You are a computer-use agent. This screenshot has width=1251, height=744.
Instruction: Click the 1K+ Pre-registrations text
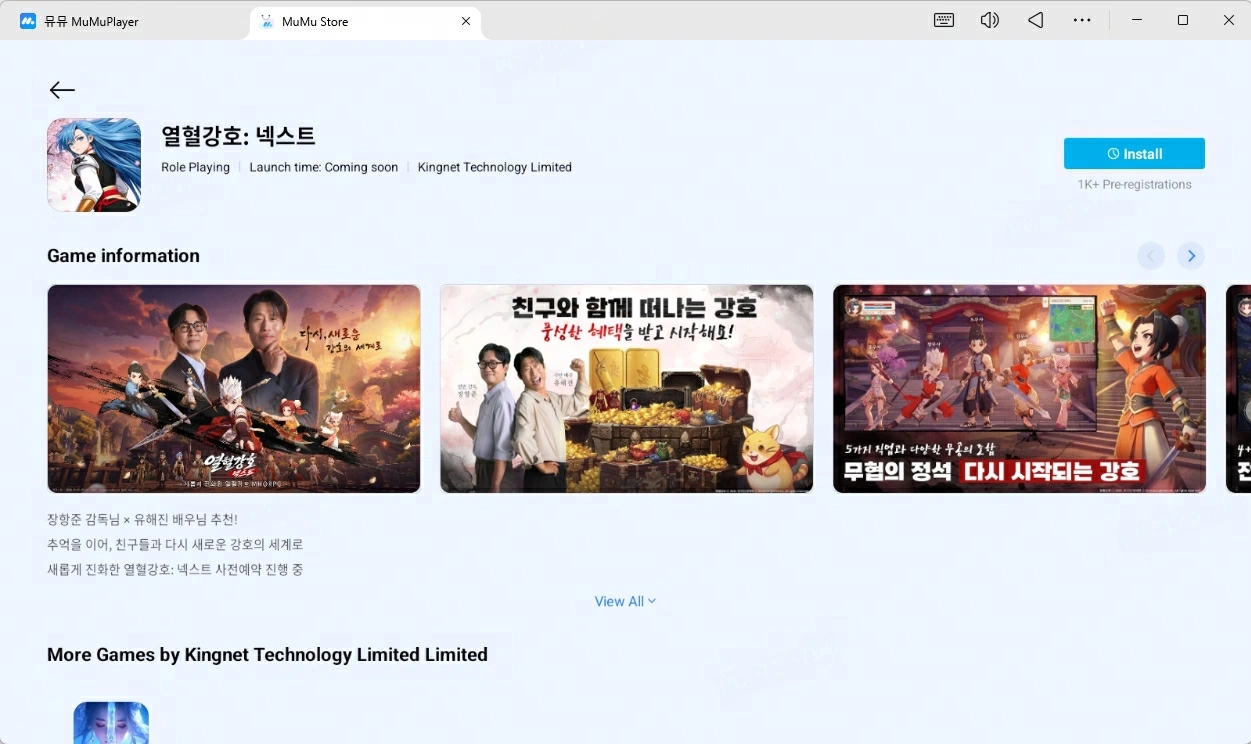coord(1134,185)
